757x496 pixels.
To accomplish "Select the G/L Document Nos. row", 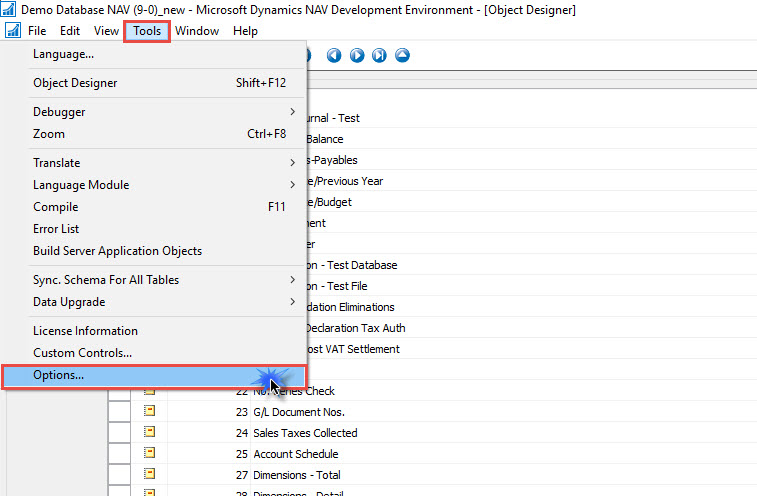I will tap(432, 412).
